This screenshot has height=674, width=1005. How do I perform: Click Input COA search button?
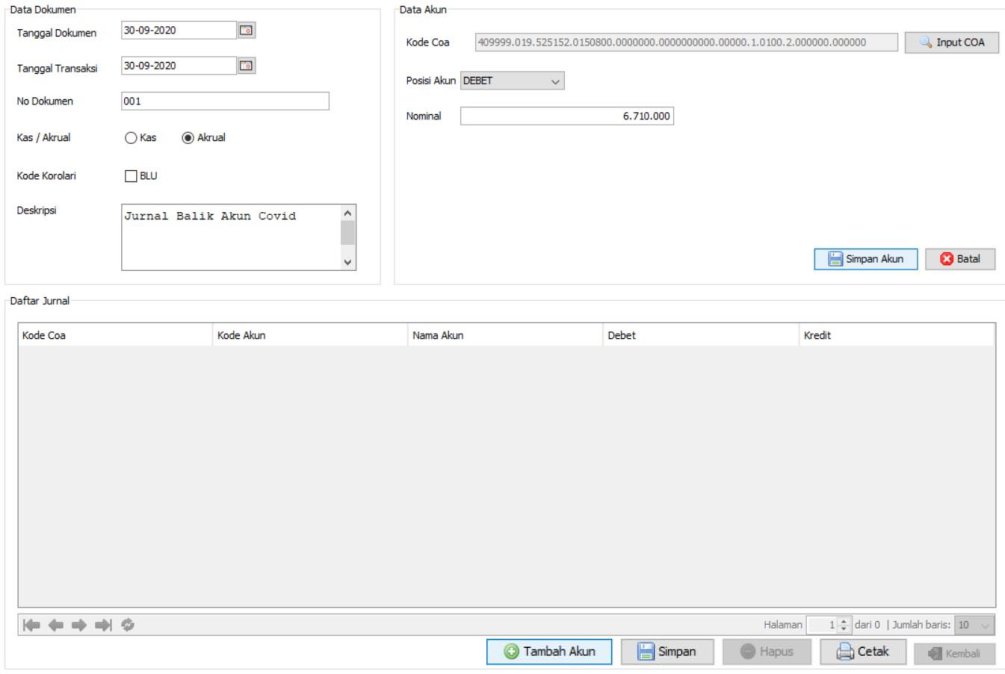[x=951, y=43]
